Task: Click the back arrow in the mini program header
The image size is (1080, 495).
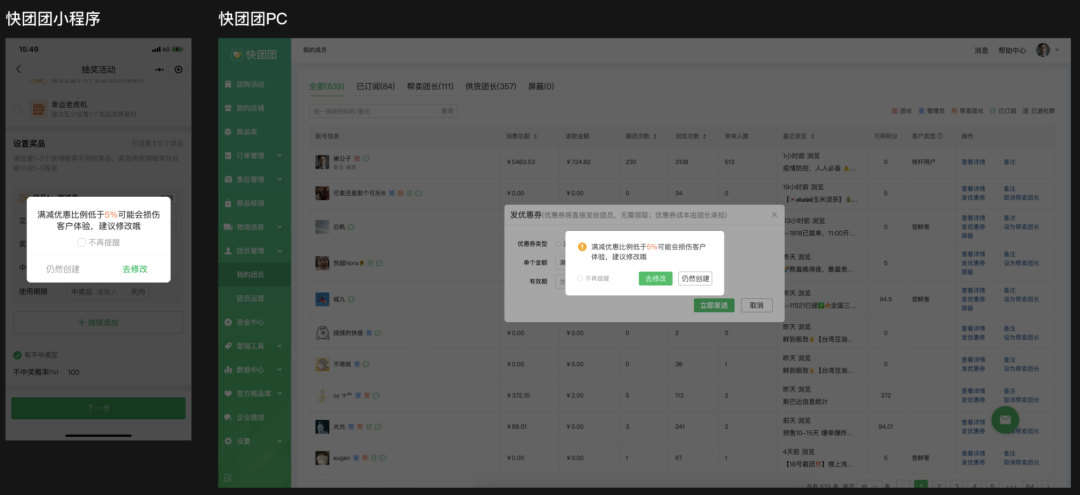Action: point(18,69)
